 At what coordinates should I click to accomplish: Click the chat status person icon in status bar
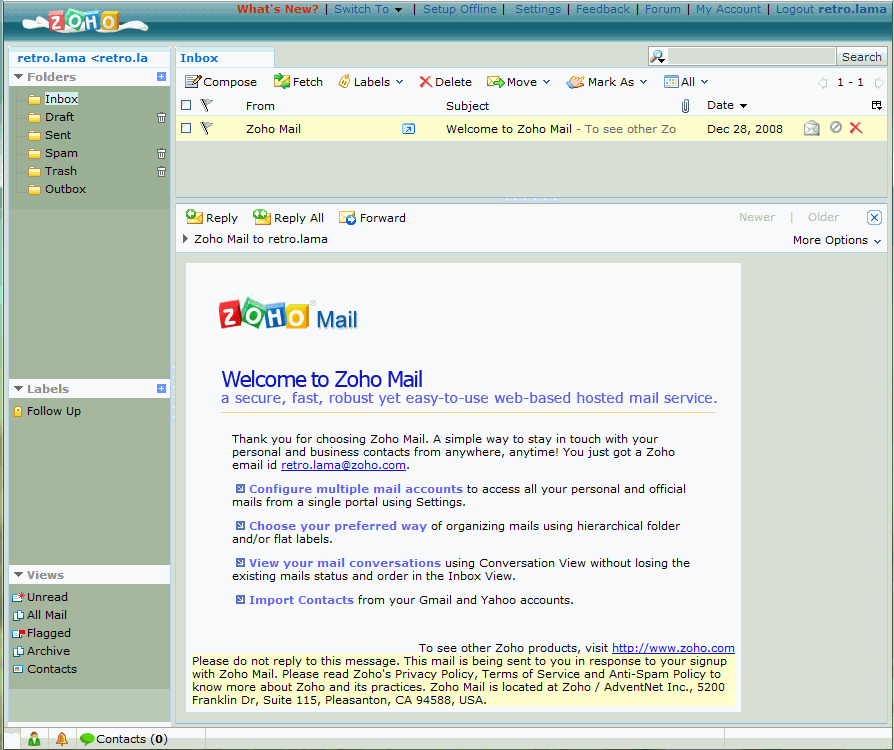(x=34, y=739)
